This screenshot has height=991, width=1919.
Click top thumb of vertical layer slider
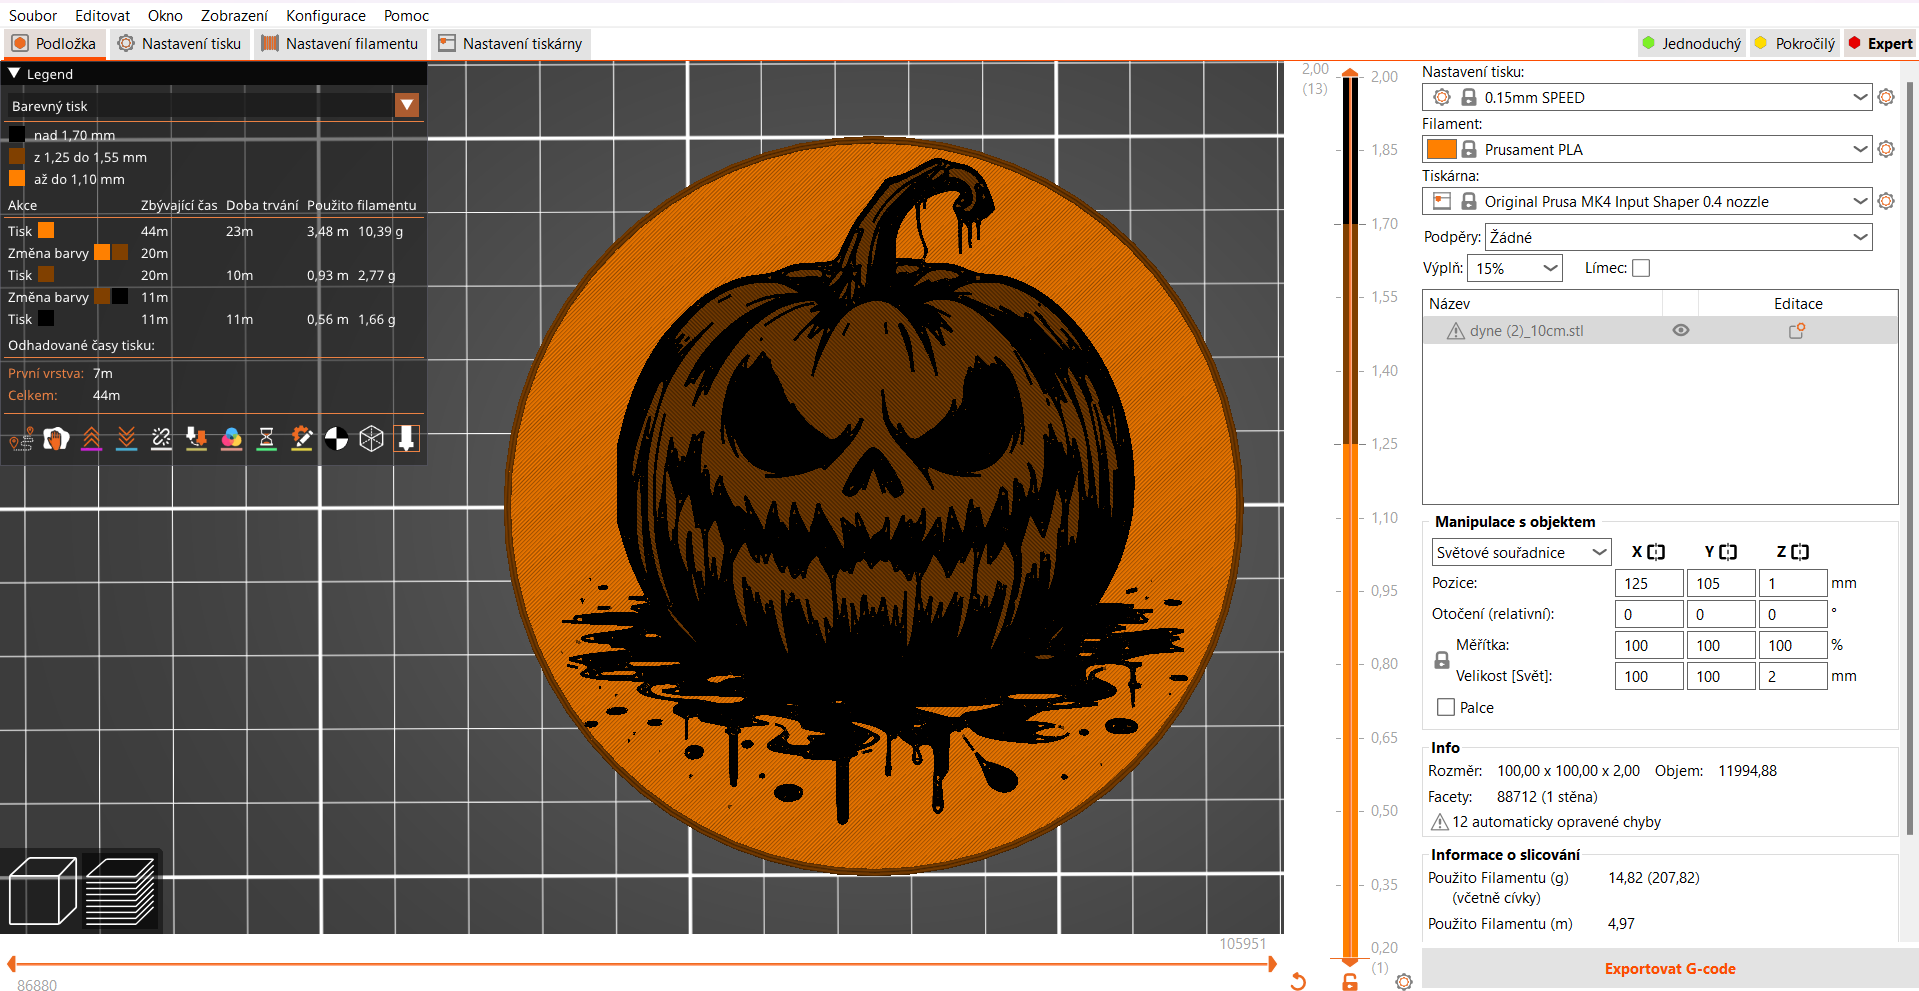(1350, 72)
